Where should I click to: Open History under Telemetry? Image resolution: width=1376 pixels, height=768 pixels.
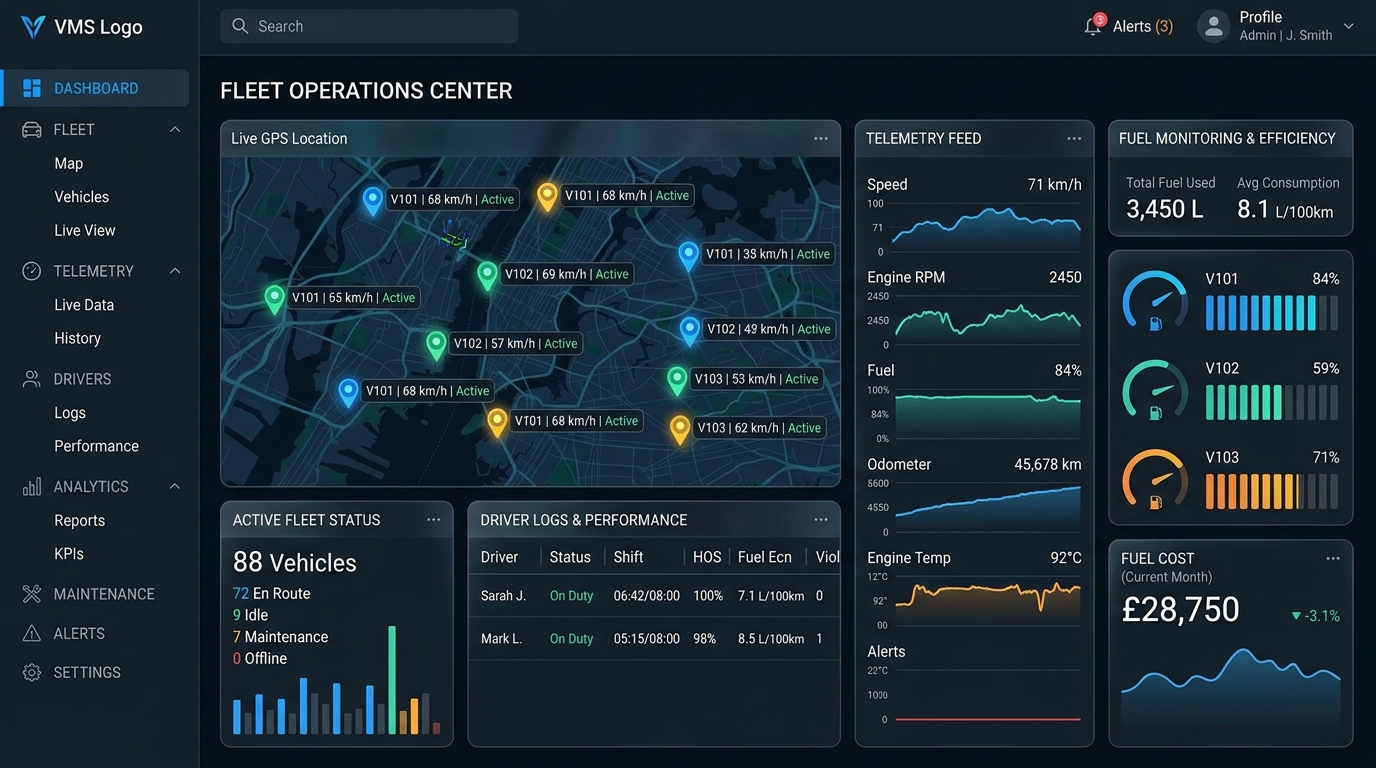(78, 338)
